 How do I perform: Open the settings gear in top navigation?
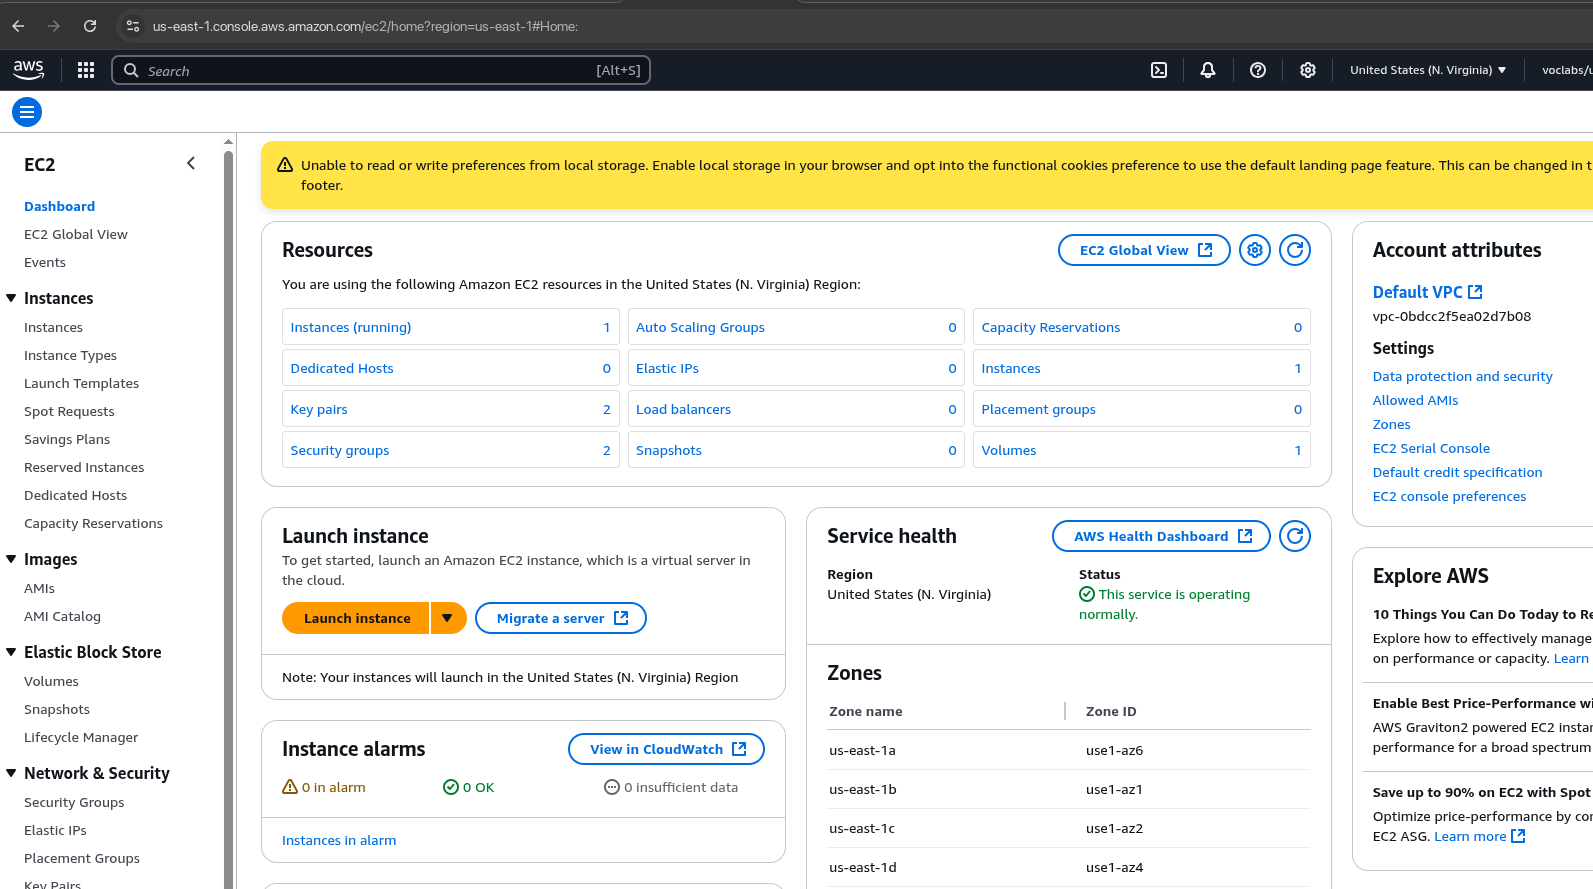(1308, 70)
